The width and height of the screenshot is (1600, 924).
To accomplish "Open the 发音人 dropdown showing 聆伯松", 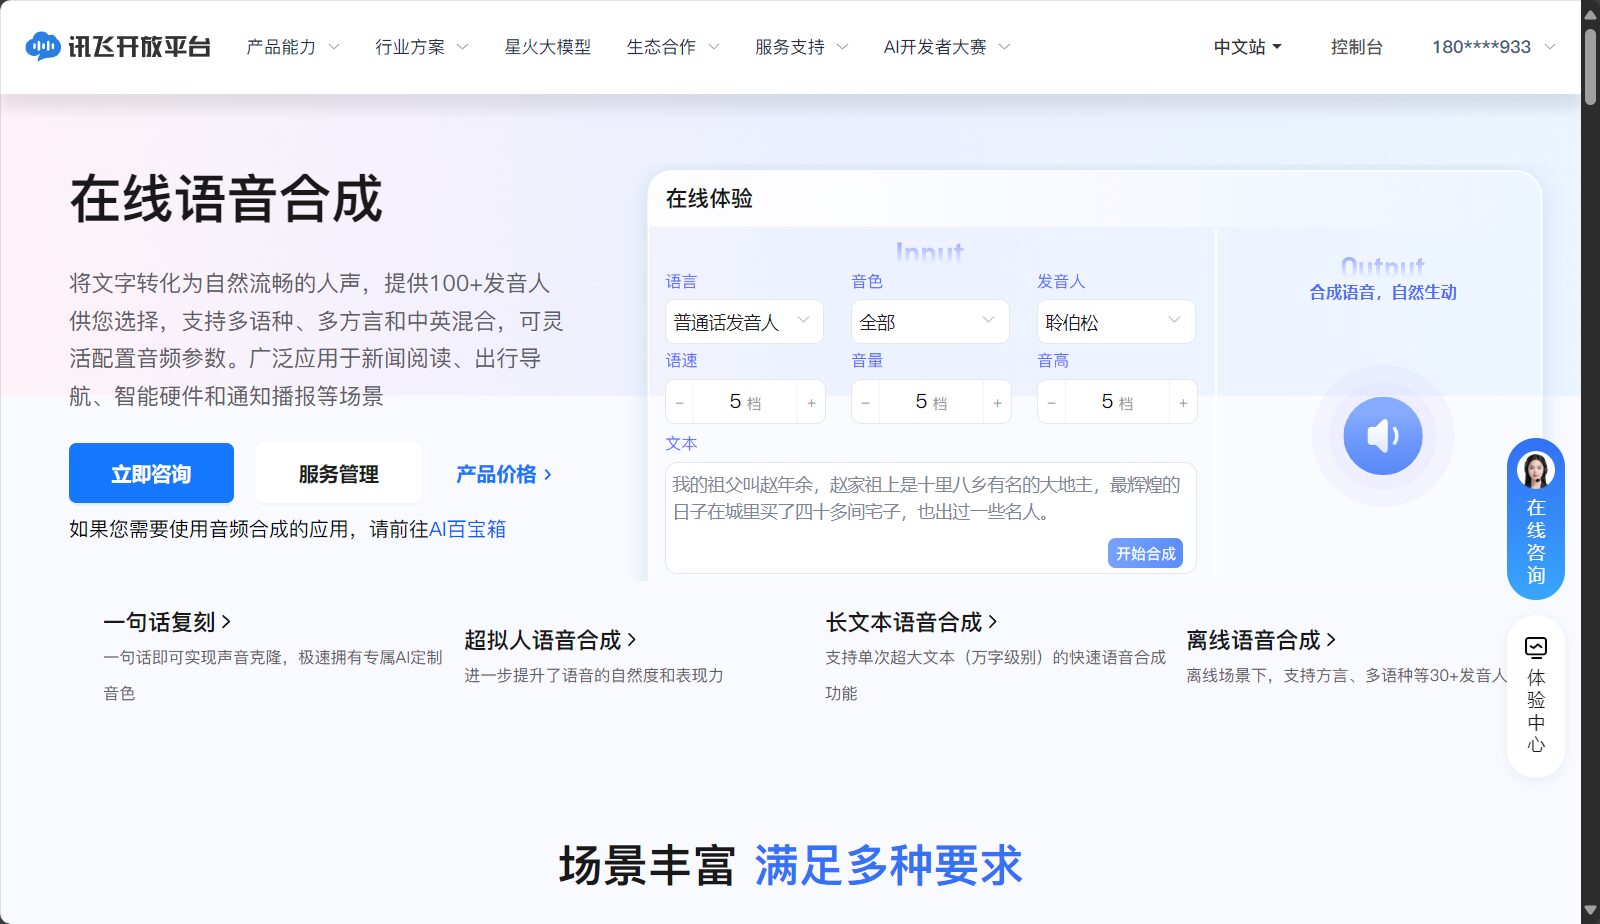I will pyautogui.click(x=1116, y=322).
